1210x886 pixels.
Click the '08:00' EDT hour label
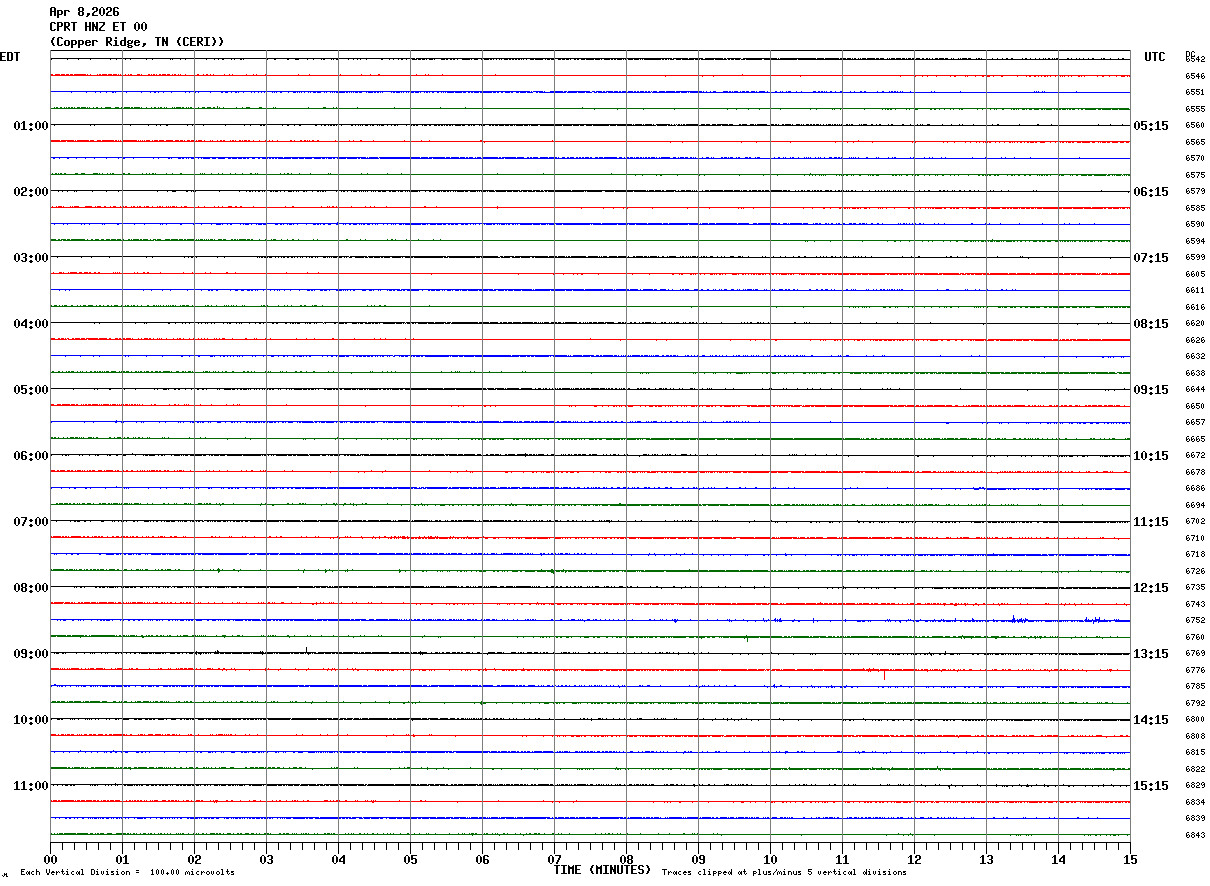click(x=30, y=588)
